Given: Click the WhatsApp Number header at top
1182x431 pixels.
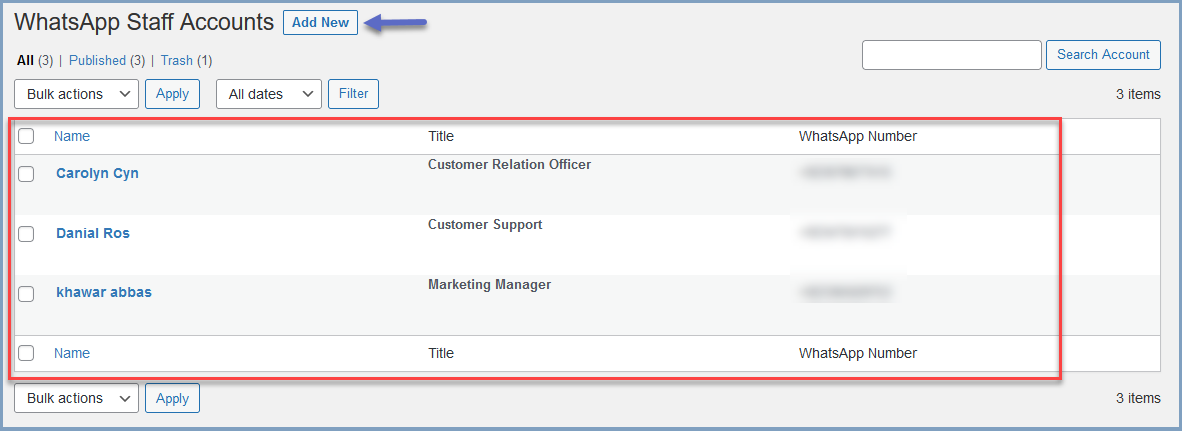Looking at the screenshot, I should (858, 136).
